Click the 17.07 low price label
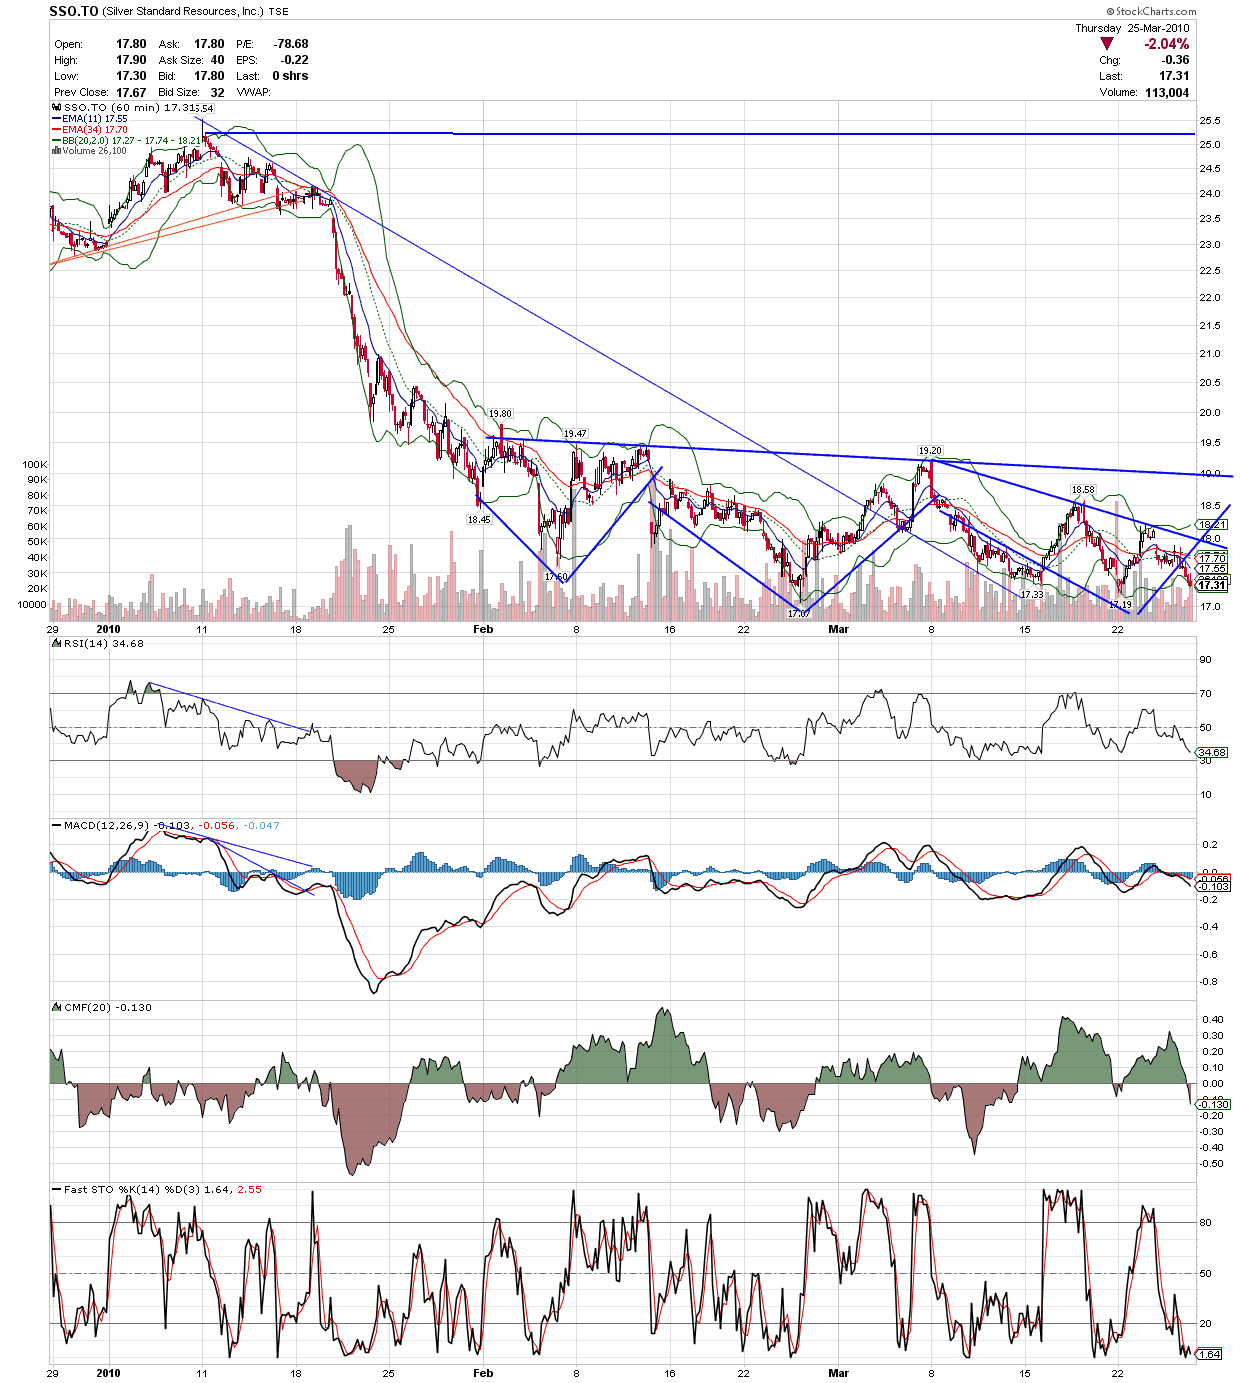The height and width of the screenshot is (1383, 1240). (x=798, y=613)
